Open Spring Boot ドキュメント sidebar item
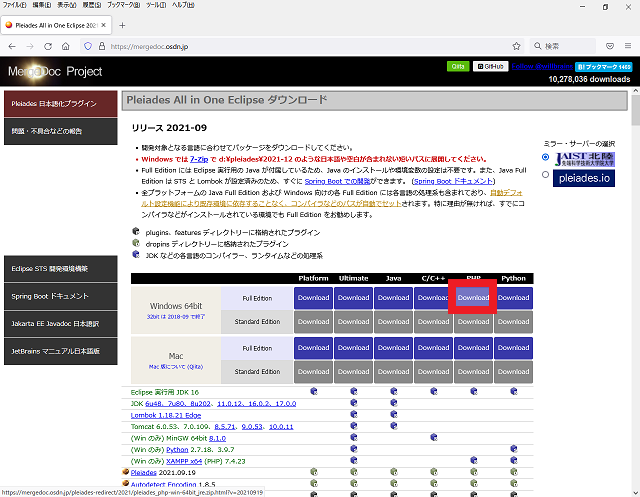Screen dimensions: 640x497 click(x=61, y=296)
